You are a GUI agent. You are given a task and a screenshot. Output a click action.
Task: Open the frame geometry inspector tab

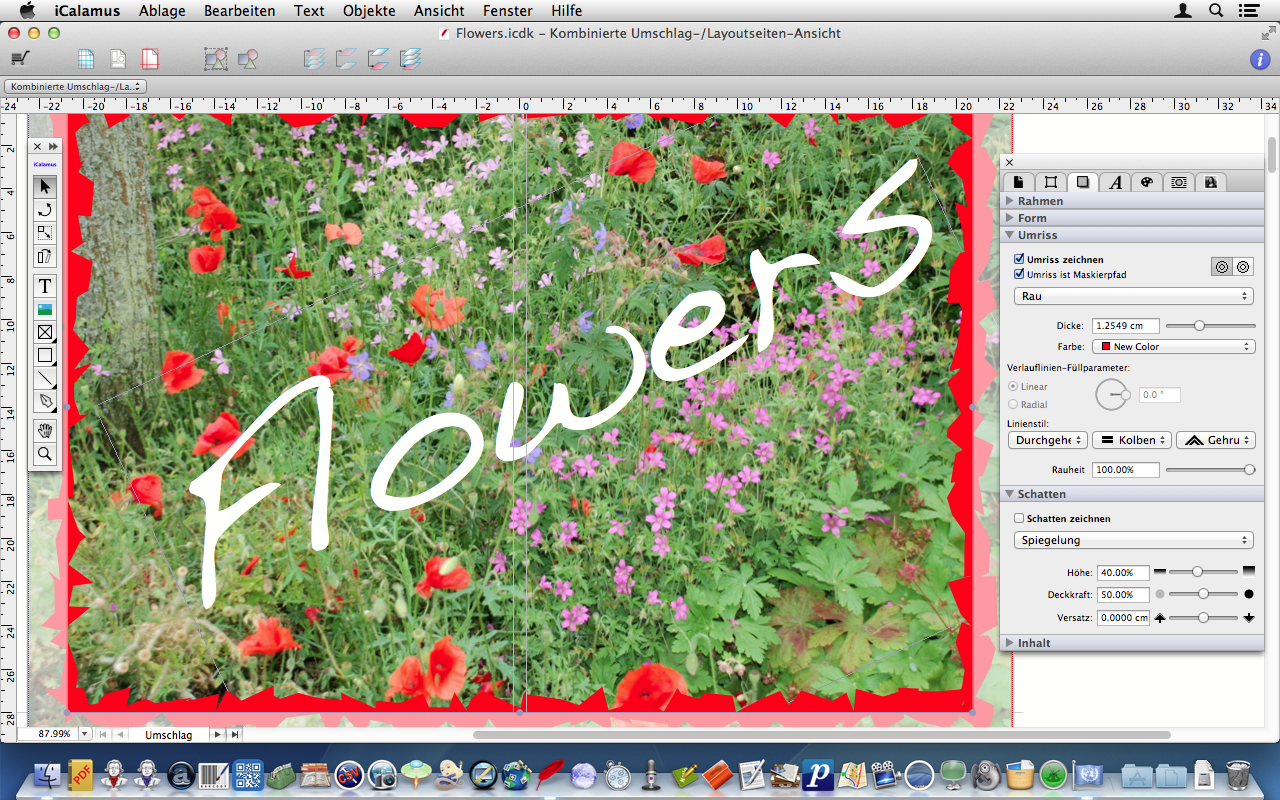coord(1050,182)
